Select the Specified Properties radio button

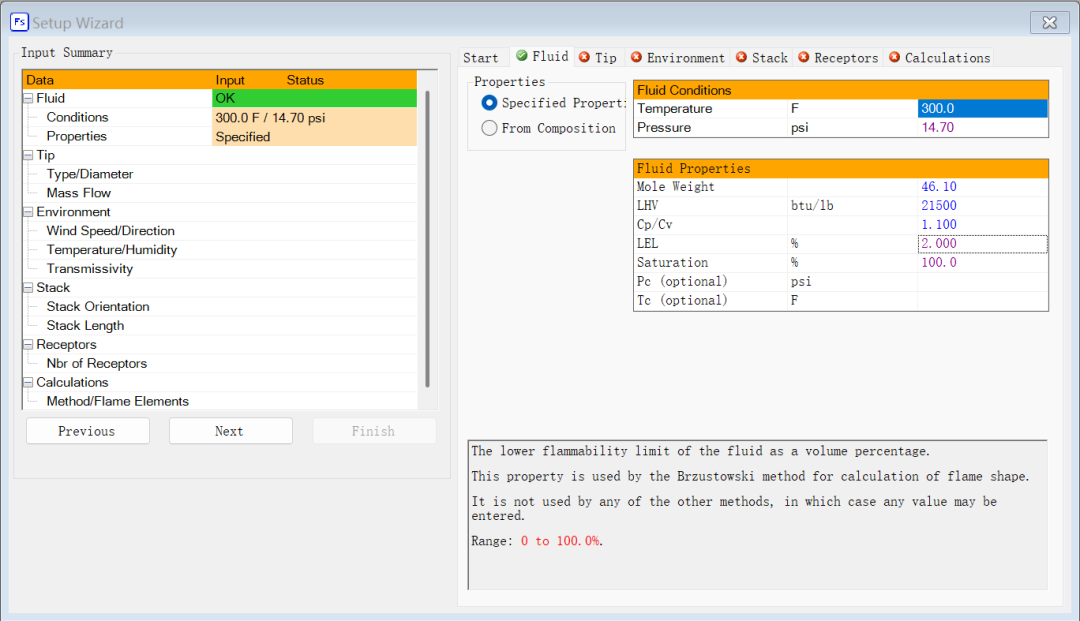pyautogui.click(x=489, y=103)
